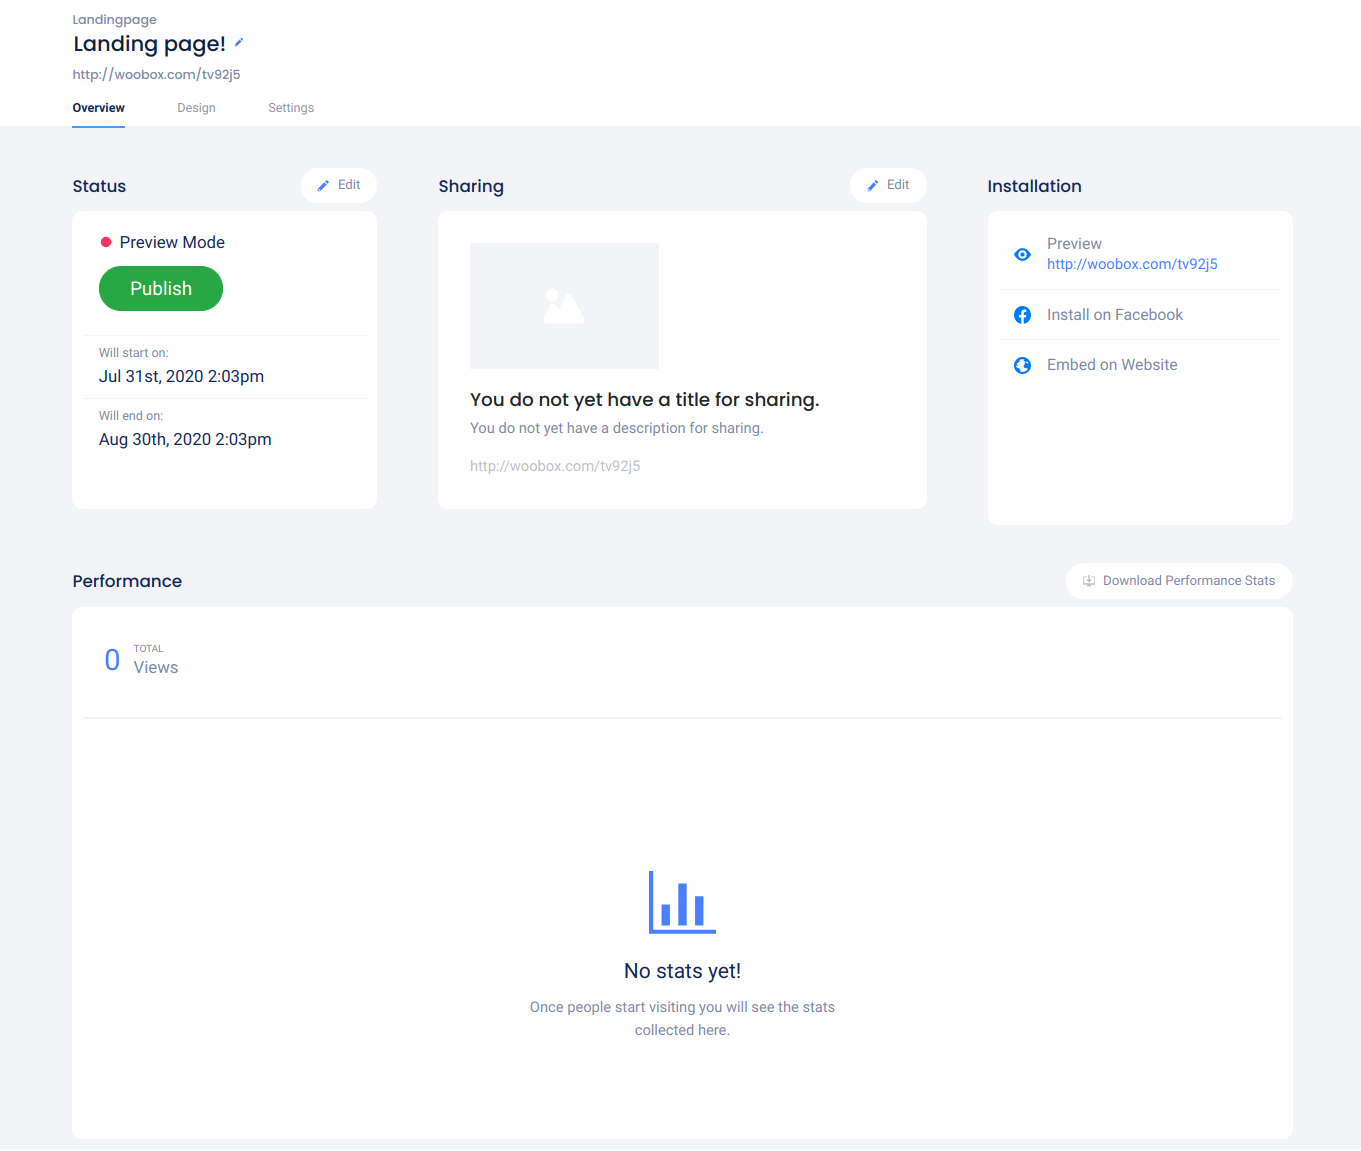The height and width of the screenshot is (1151, 1361).
Task: Click the pencil icon beside Landing page title
Action: pyautogui.click(x=239, y=43)
